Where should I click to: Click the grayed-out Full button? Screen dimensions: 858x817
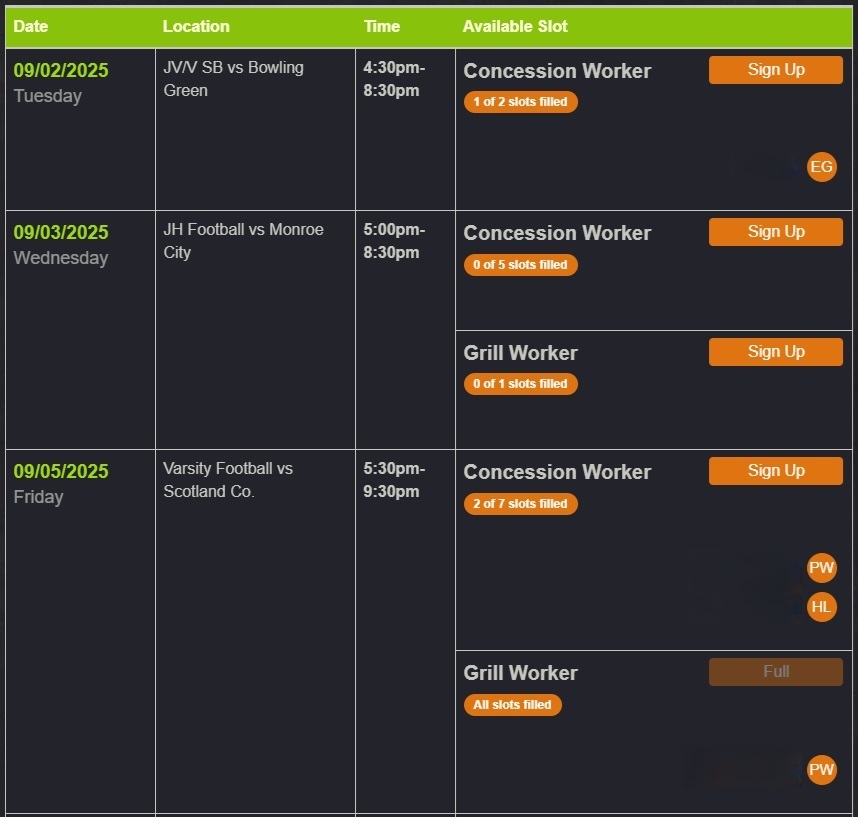pos(775,671)
